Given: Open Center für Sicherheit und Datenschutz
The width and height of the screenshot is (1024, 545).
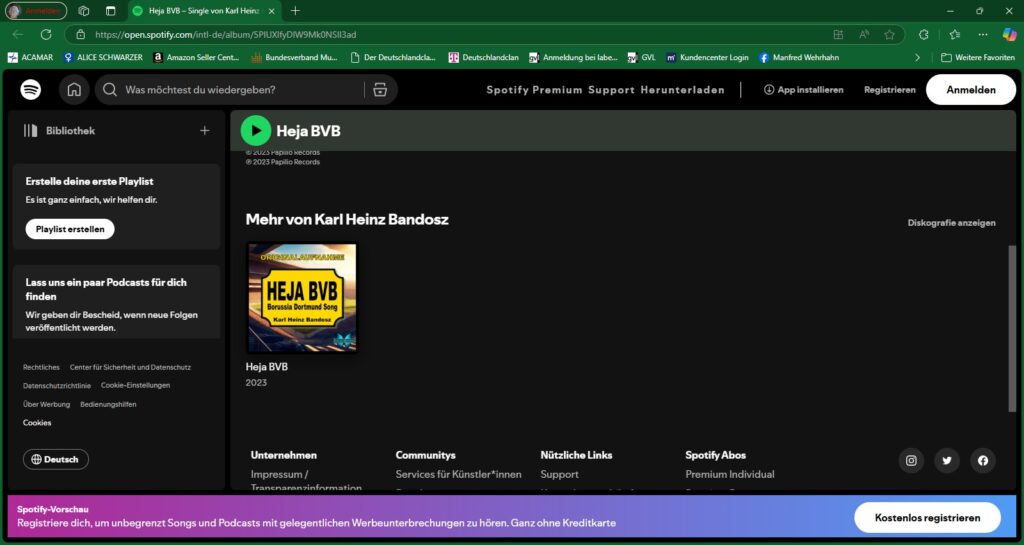Looking at the screenshot, I should tap(131, 367).
